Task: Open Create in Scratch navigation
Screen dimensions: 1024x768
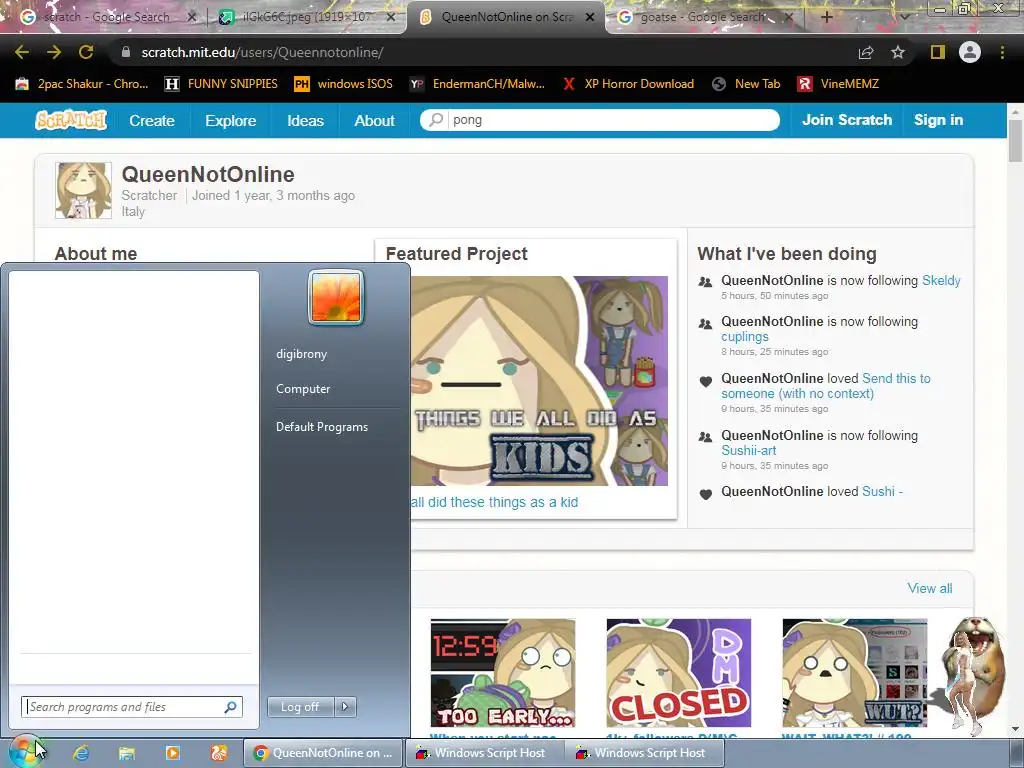Action: click(x=152, y=120)
